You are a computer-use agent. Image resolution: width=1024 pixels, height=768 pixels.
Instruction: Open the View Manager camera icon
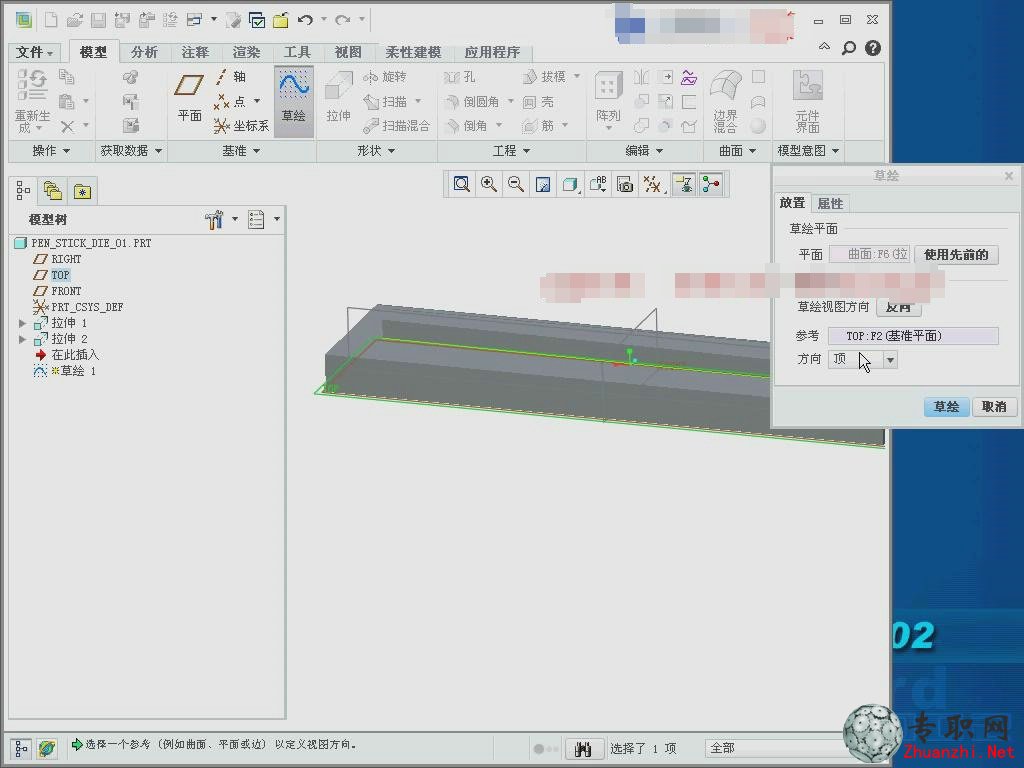625,184
